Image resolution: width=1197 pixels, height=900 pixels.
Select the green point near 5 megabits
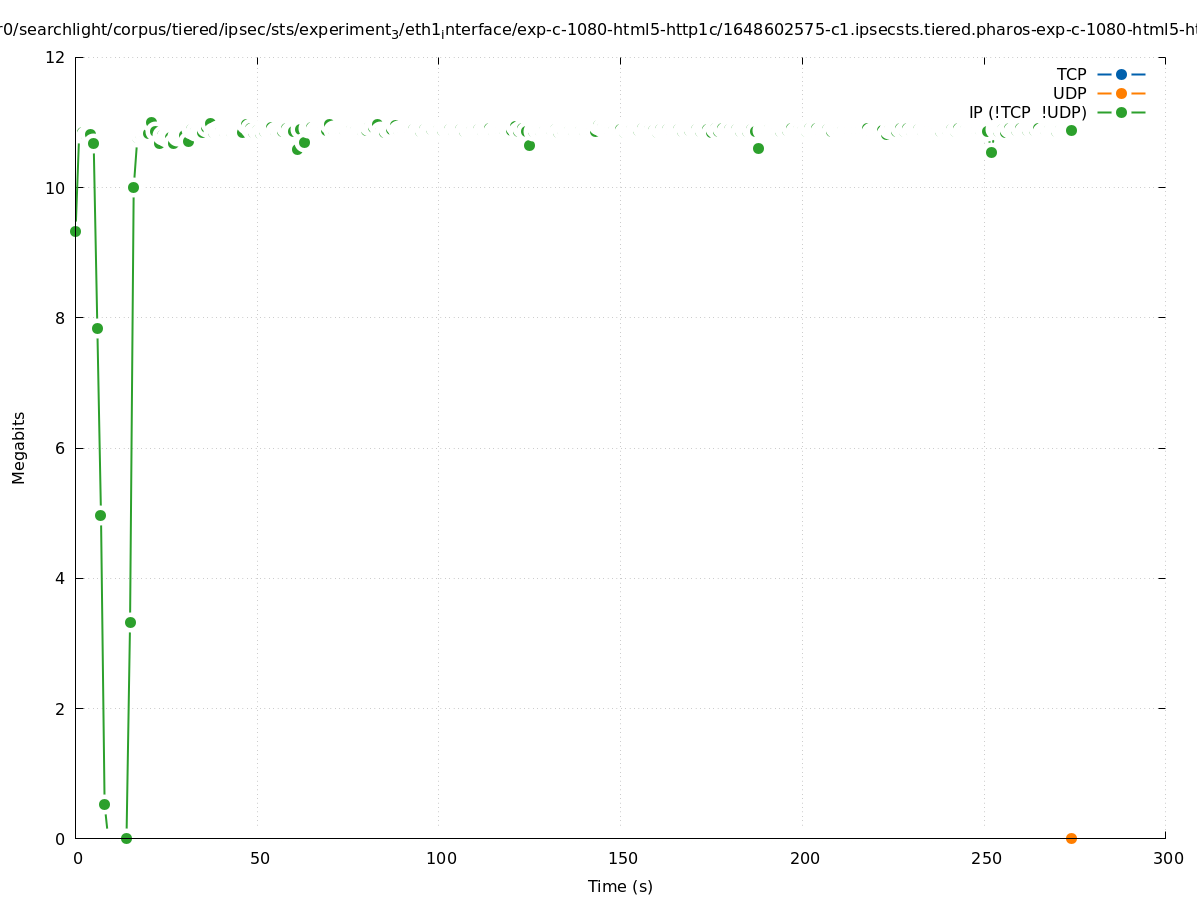(100, 515)
